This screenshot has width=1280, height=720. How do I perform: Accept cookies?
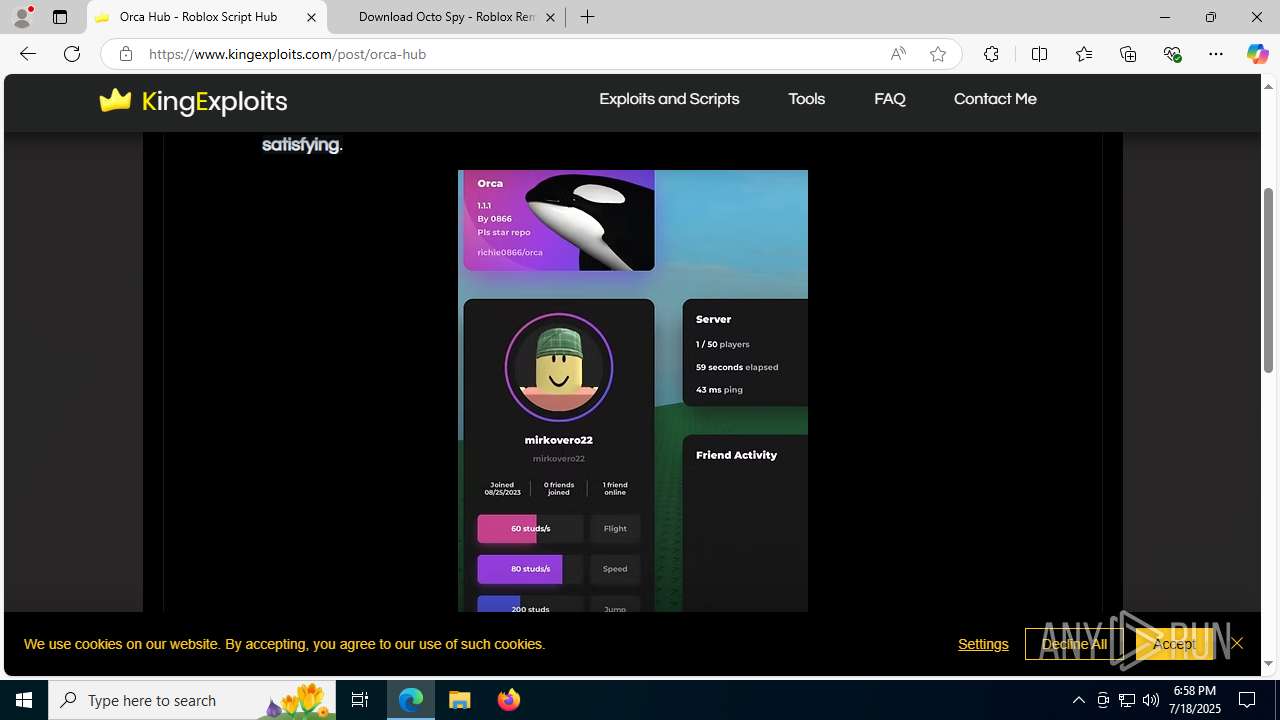tap(1174, 644)
